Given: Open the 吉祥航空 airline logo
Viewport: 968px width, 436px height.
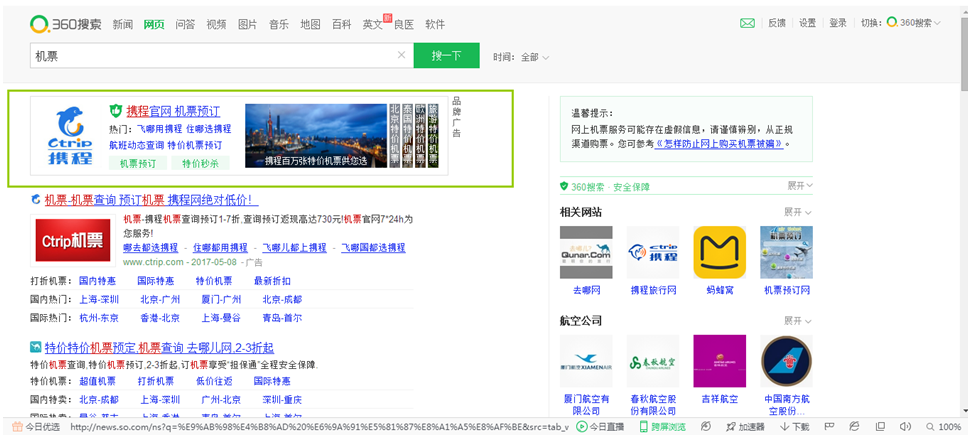Looking at the screenshot, I should (720, 361).
